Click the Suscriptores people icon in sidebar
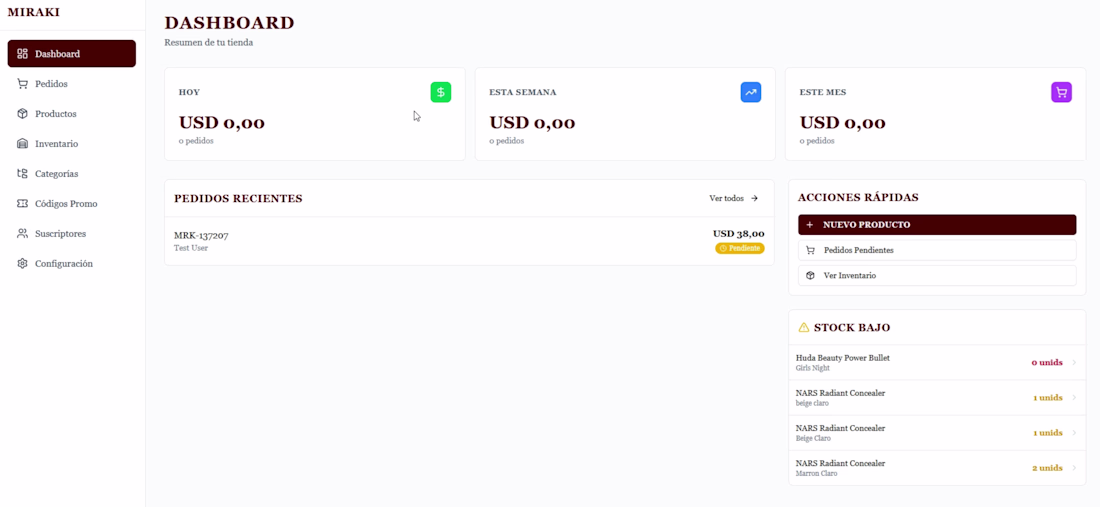Screen dimensions: 1100x507 tap(23, 234)
